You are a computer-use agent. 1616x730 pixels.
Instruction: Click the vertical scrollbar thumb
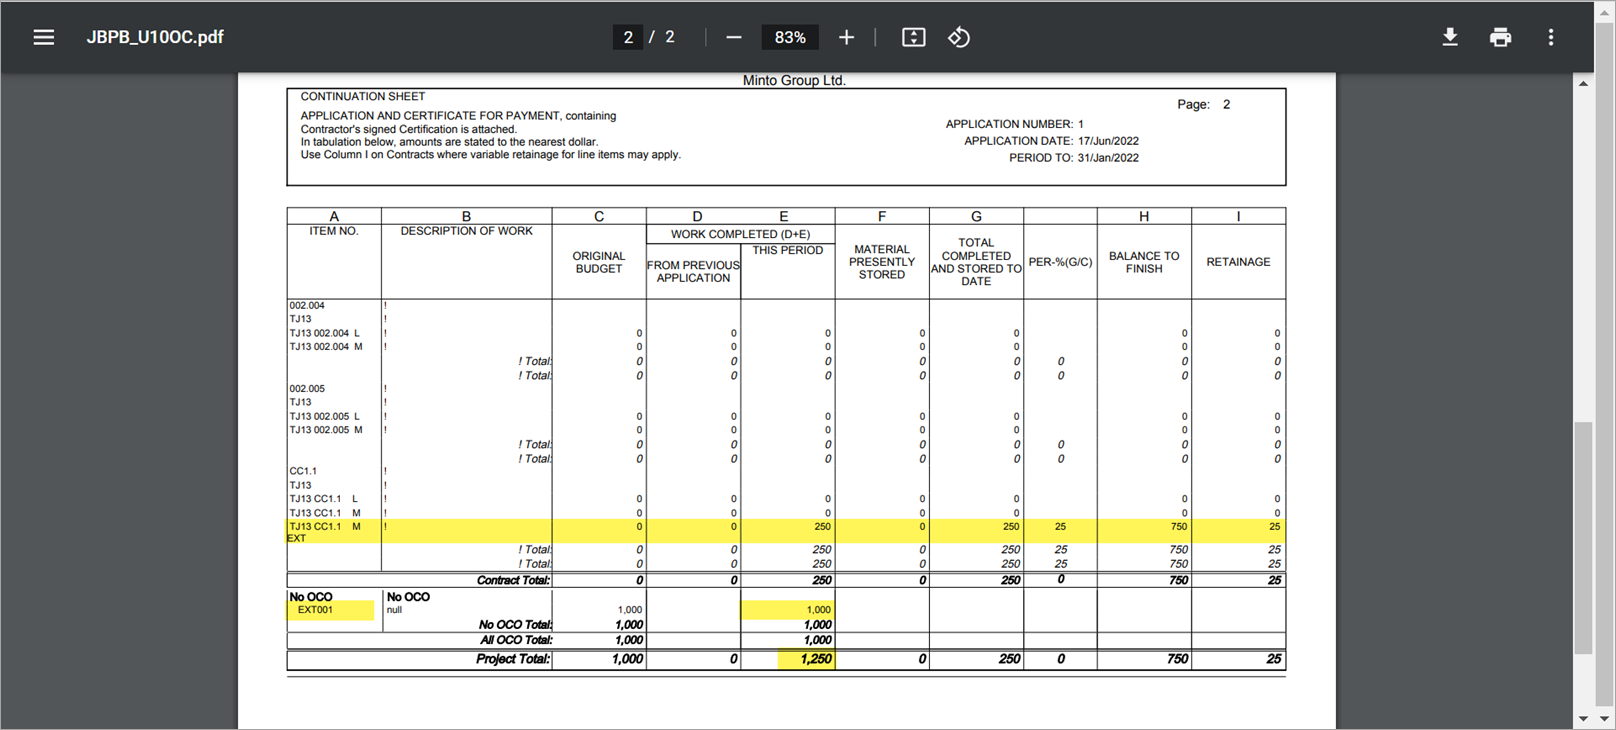coord(1583,538)
